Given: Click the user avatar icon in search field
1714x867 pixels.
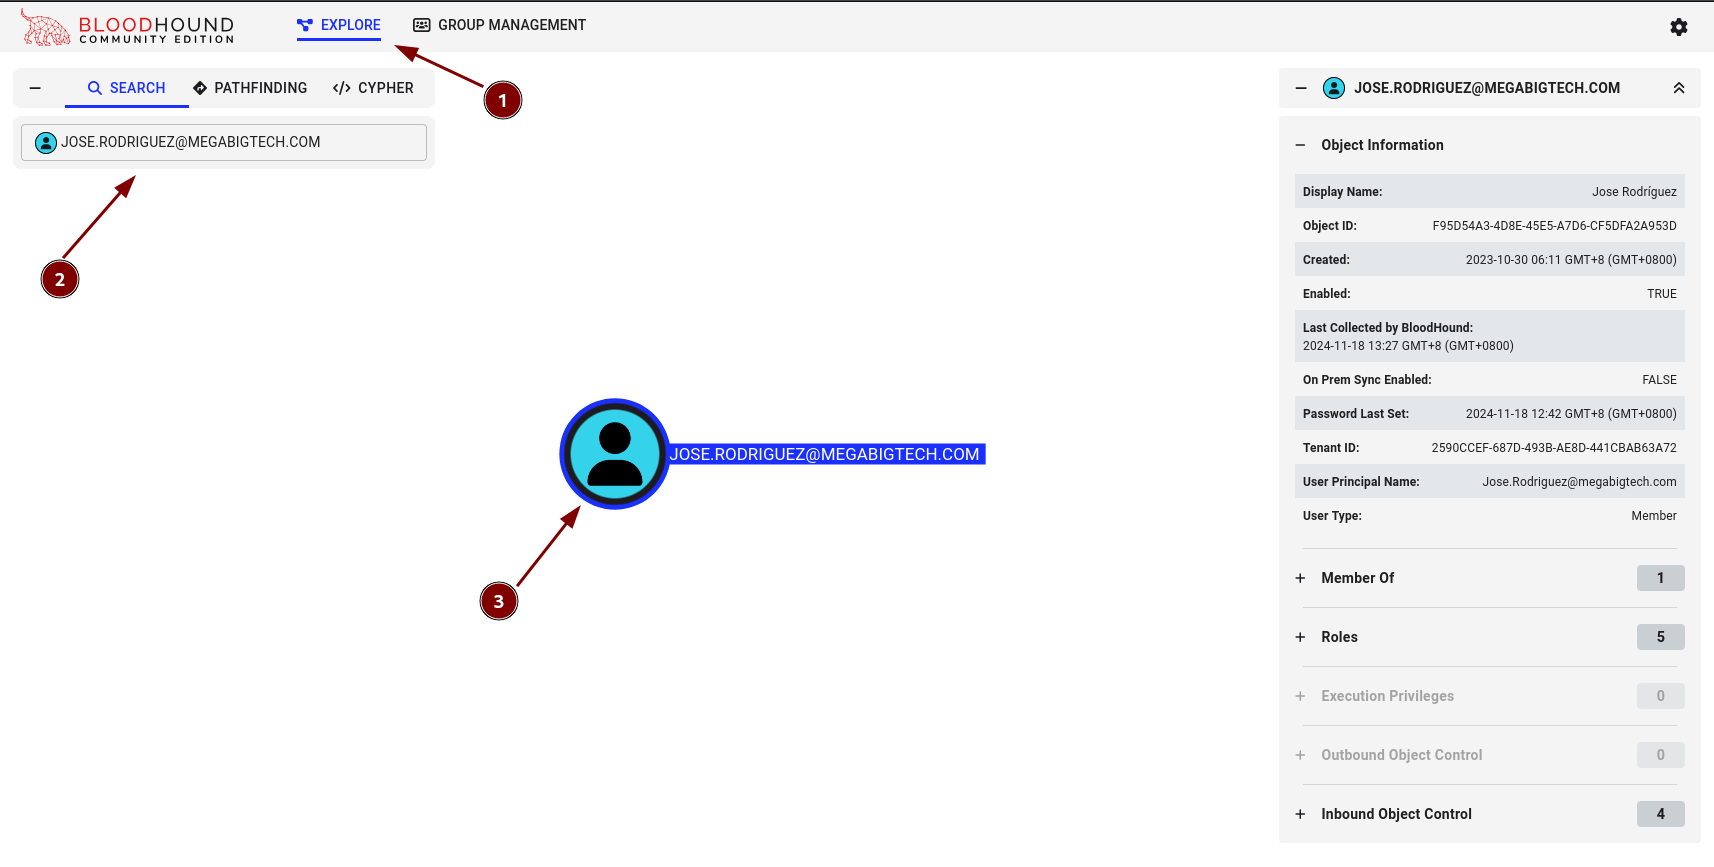Looking at the screenshot, I should tap(46, 143).
